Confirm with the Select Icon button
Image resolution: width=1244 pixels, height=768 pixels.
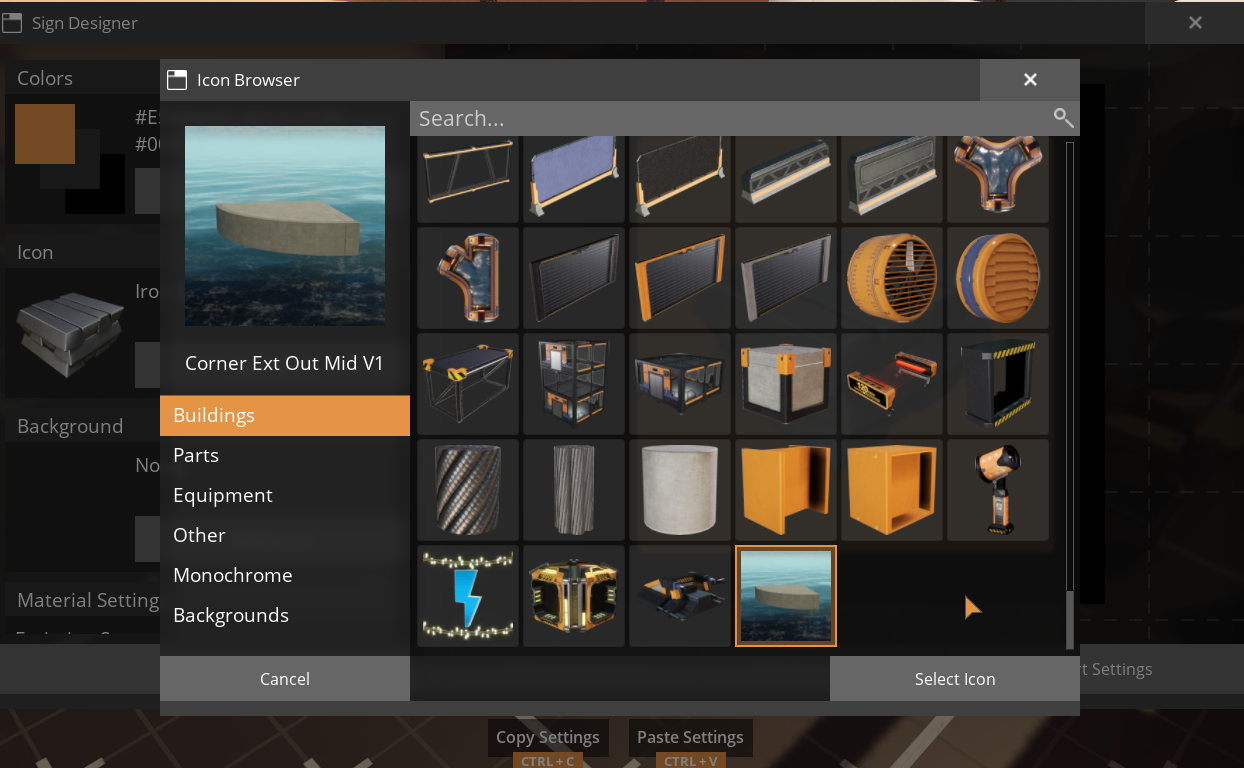coord(955,679)
